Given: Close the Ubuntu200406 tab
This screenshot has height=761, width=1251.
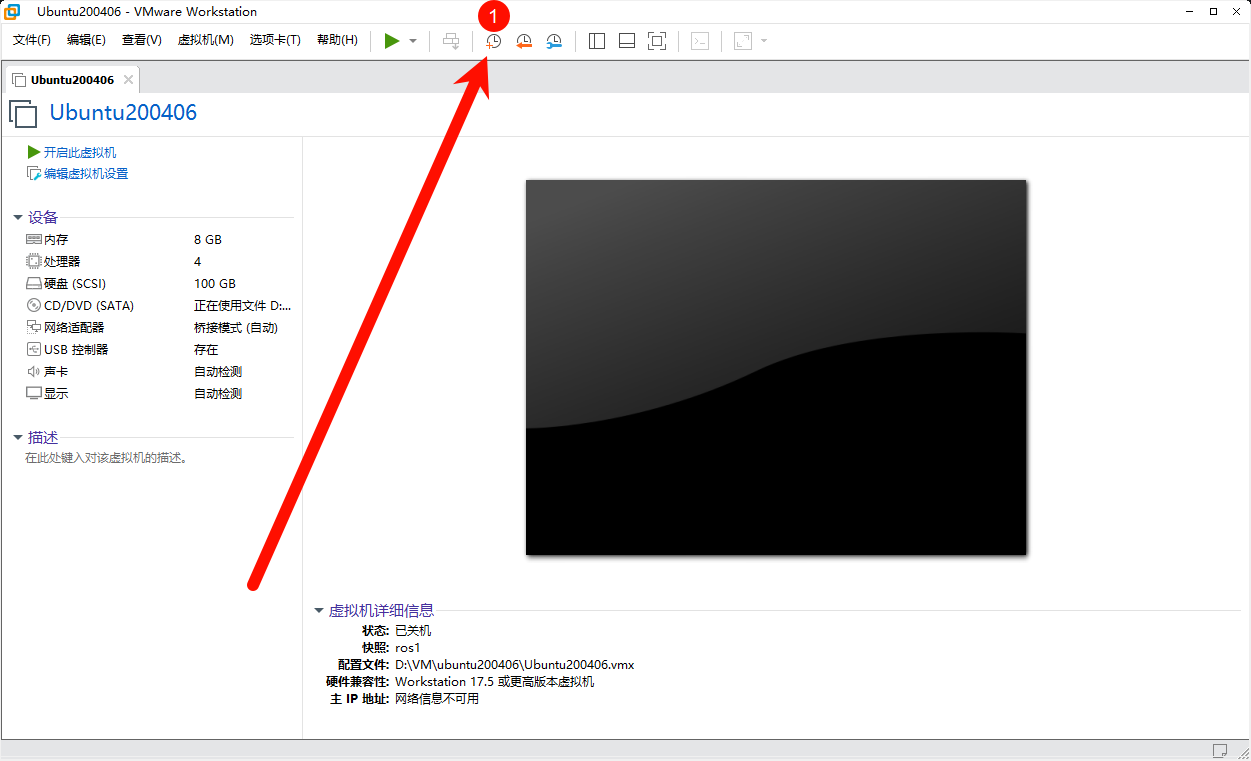Looking at the screenshot, I should click(128, 80).
